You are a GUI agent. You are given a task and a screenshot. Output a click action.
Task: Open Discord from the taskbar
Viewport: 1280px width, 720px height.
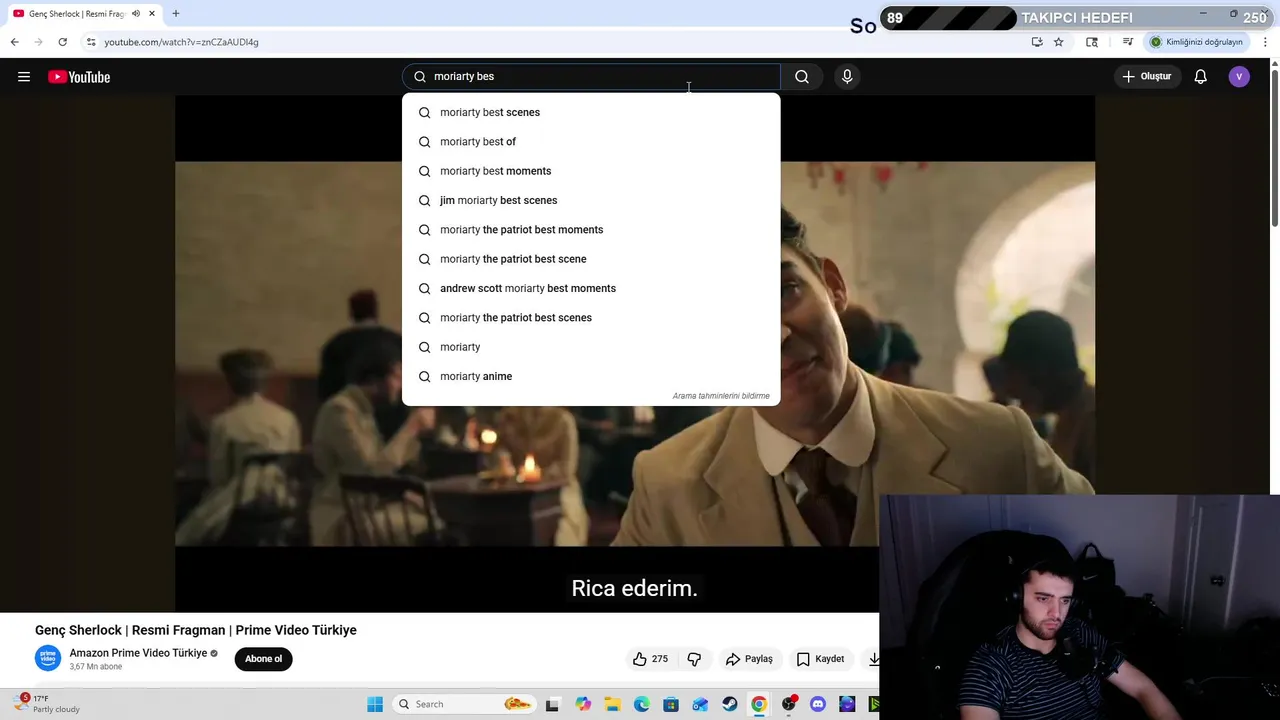[x=818, y=704]
